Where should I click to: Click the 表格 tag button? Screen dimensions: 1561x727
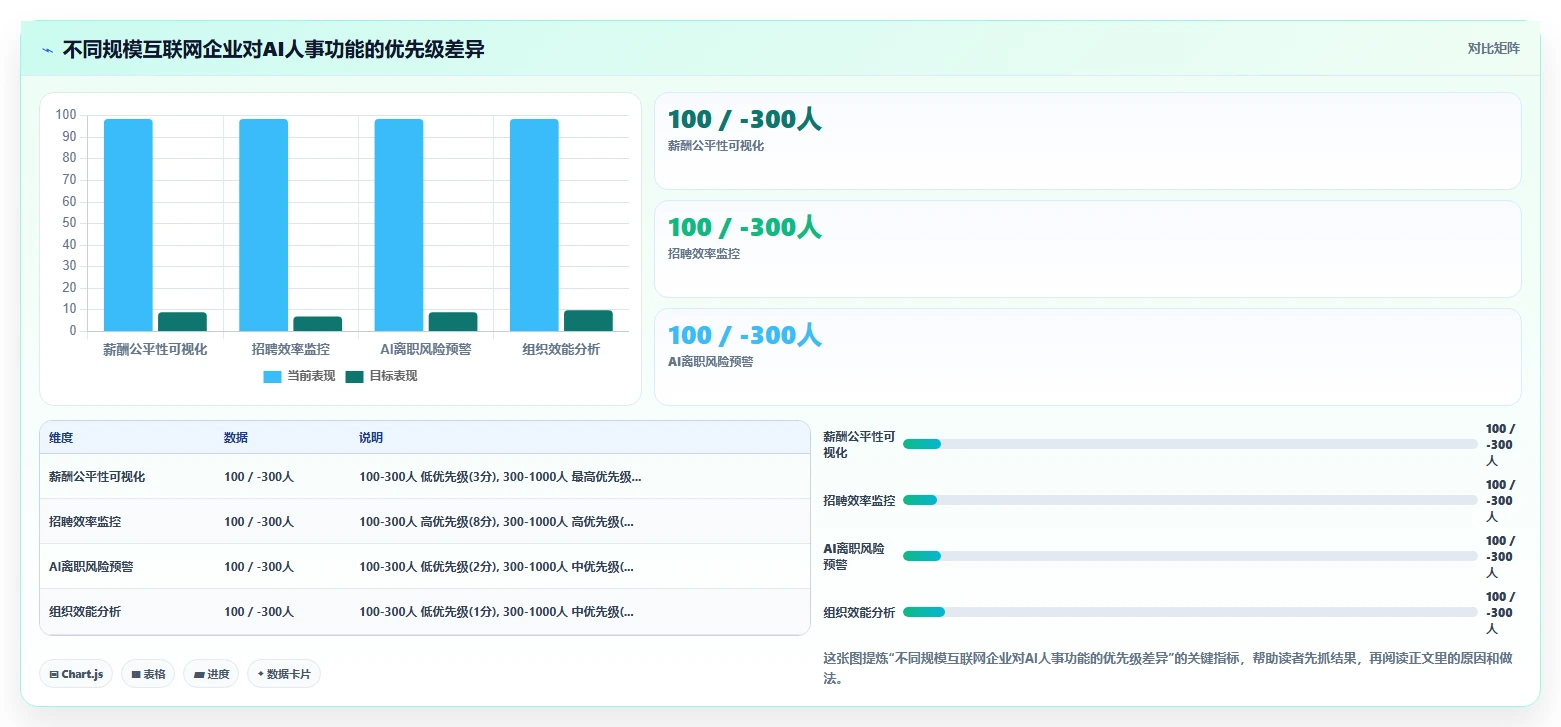(x=148, y=674)
